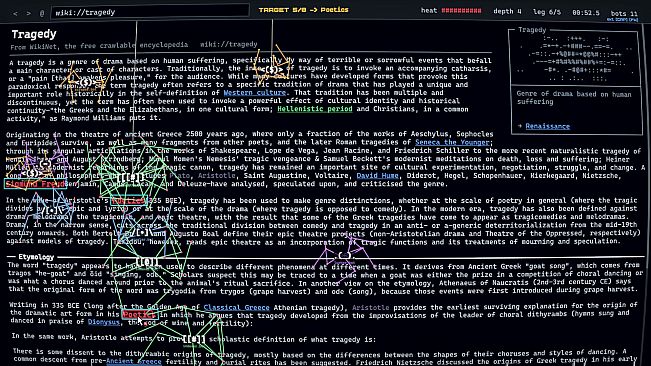
Task: Click the Tragedy page title
Action: (x=34, y=34)
